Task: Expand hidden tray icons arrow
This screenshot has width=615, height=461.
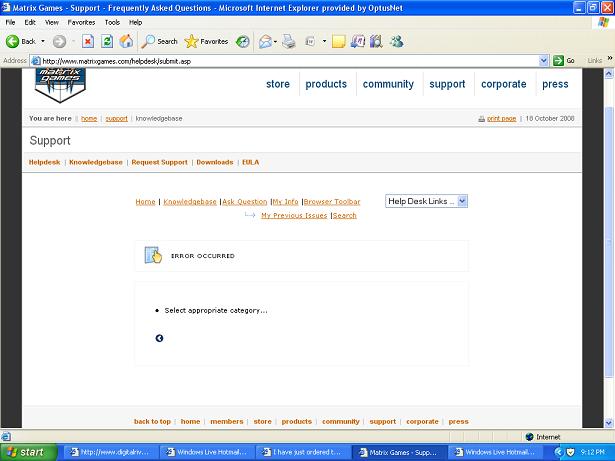Action: pos(558,452)
